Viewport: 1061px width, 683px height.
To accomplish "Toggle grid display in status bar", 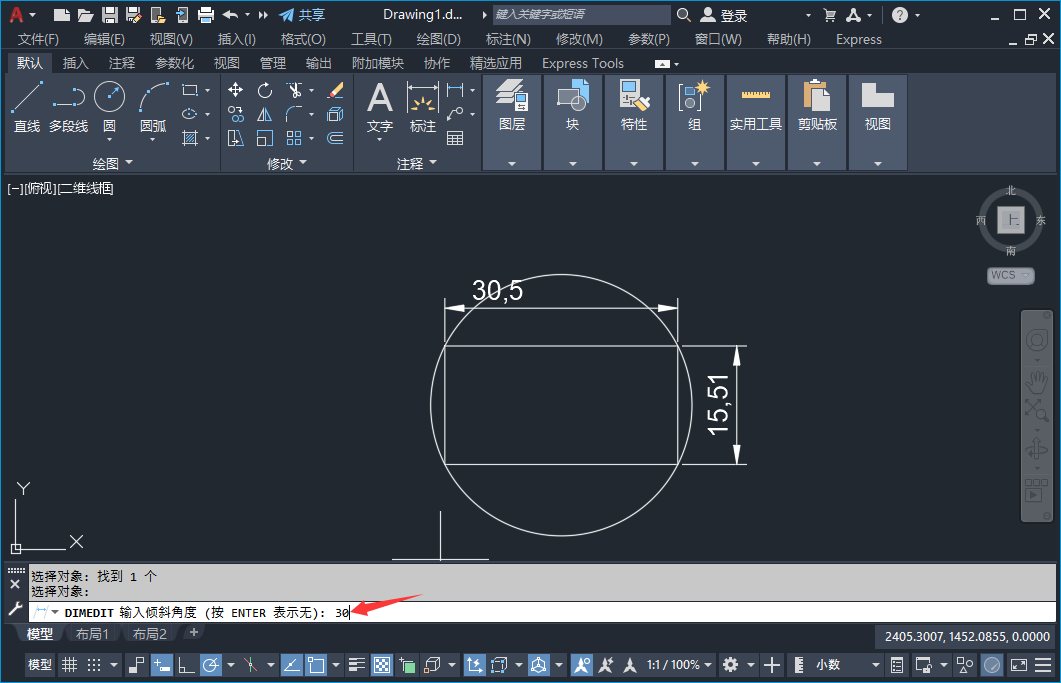I will click(x=69, y=665).
